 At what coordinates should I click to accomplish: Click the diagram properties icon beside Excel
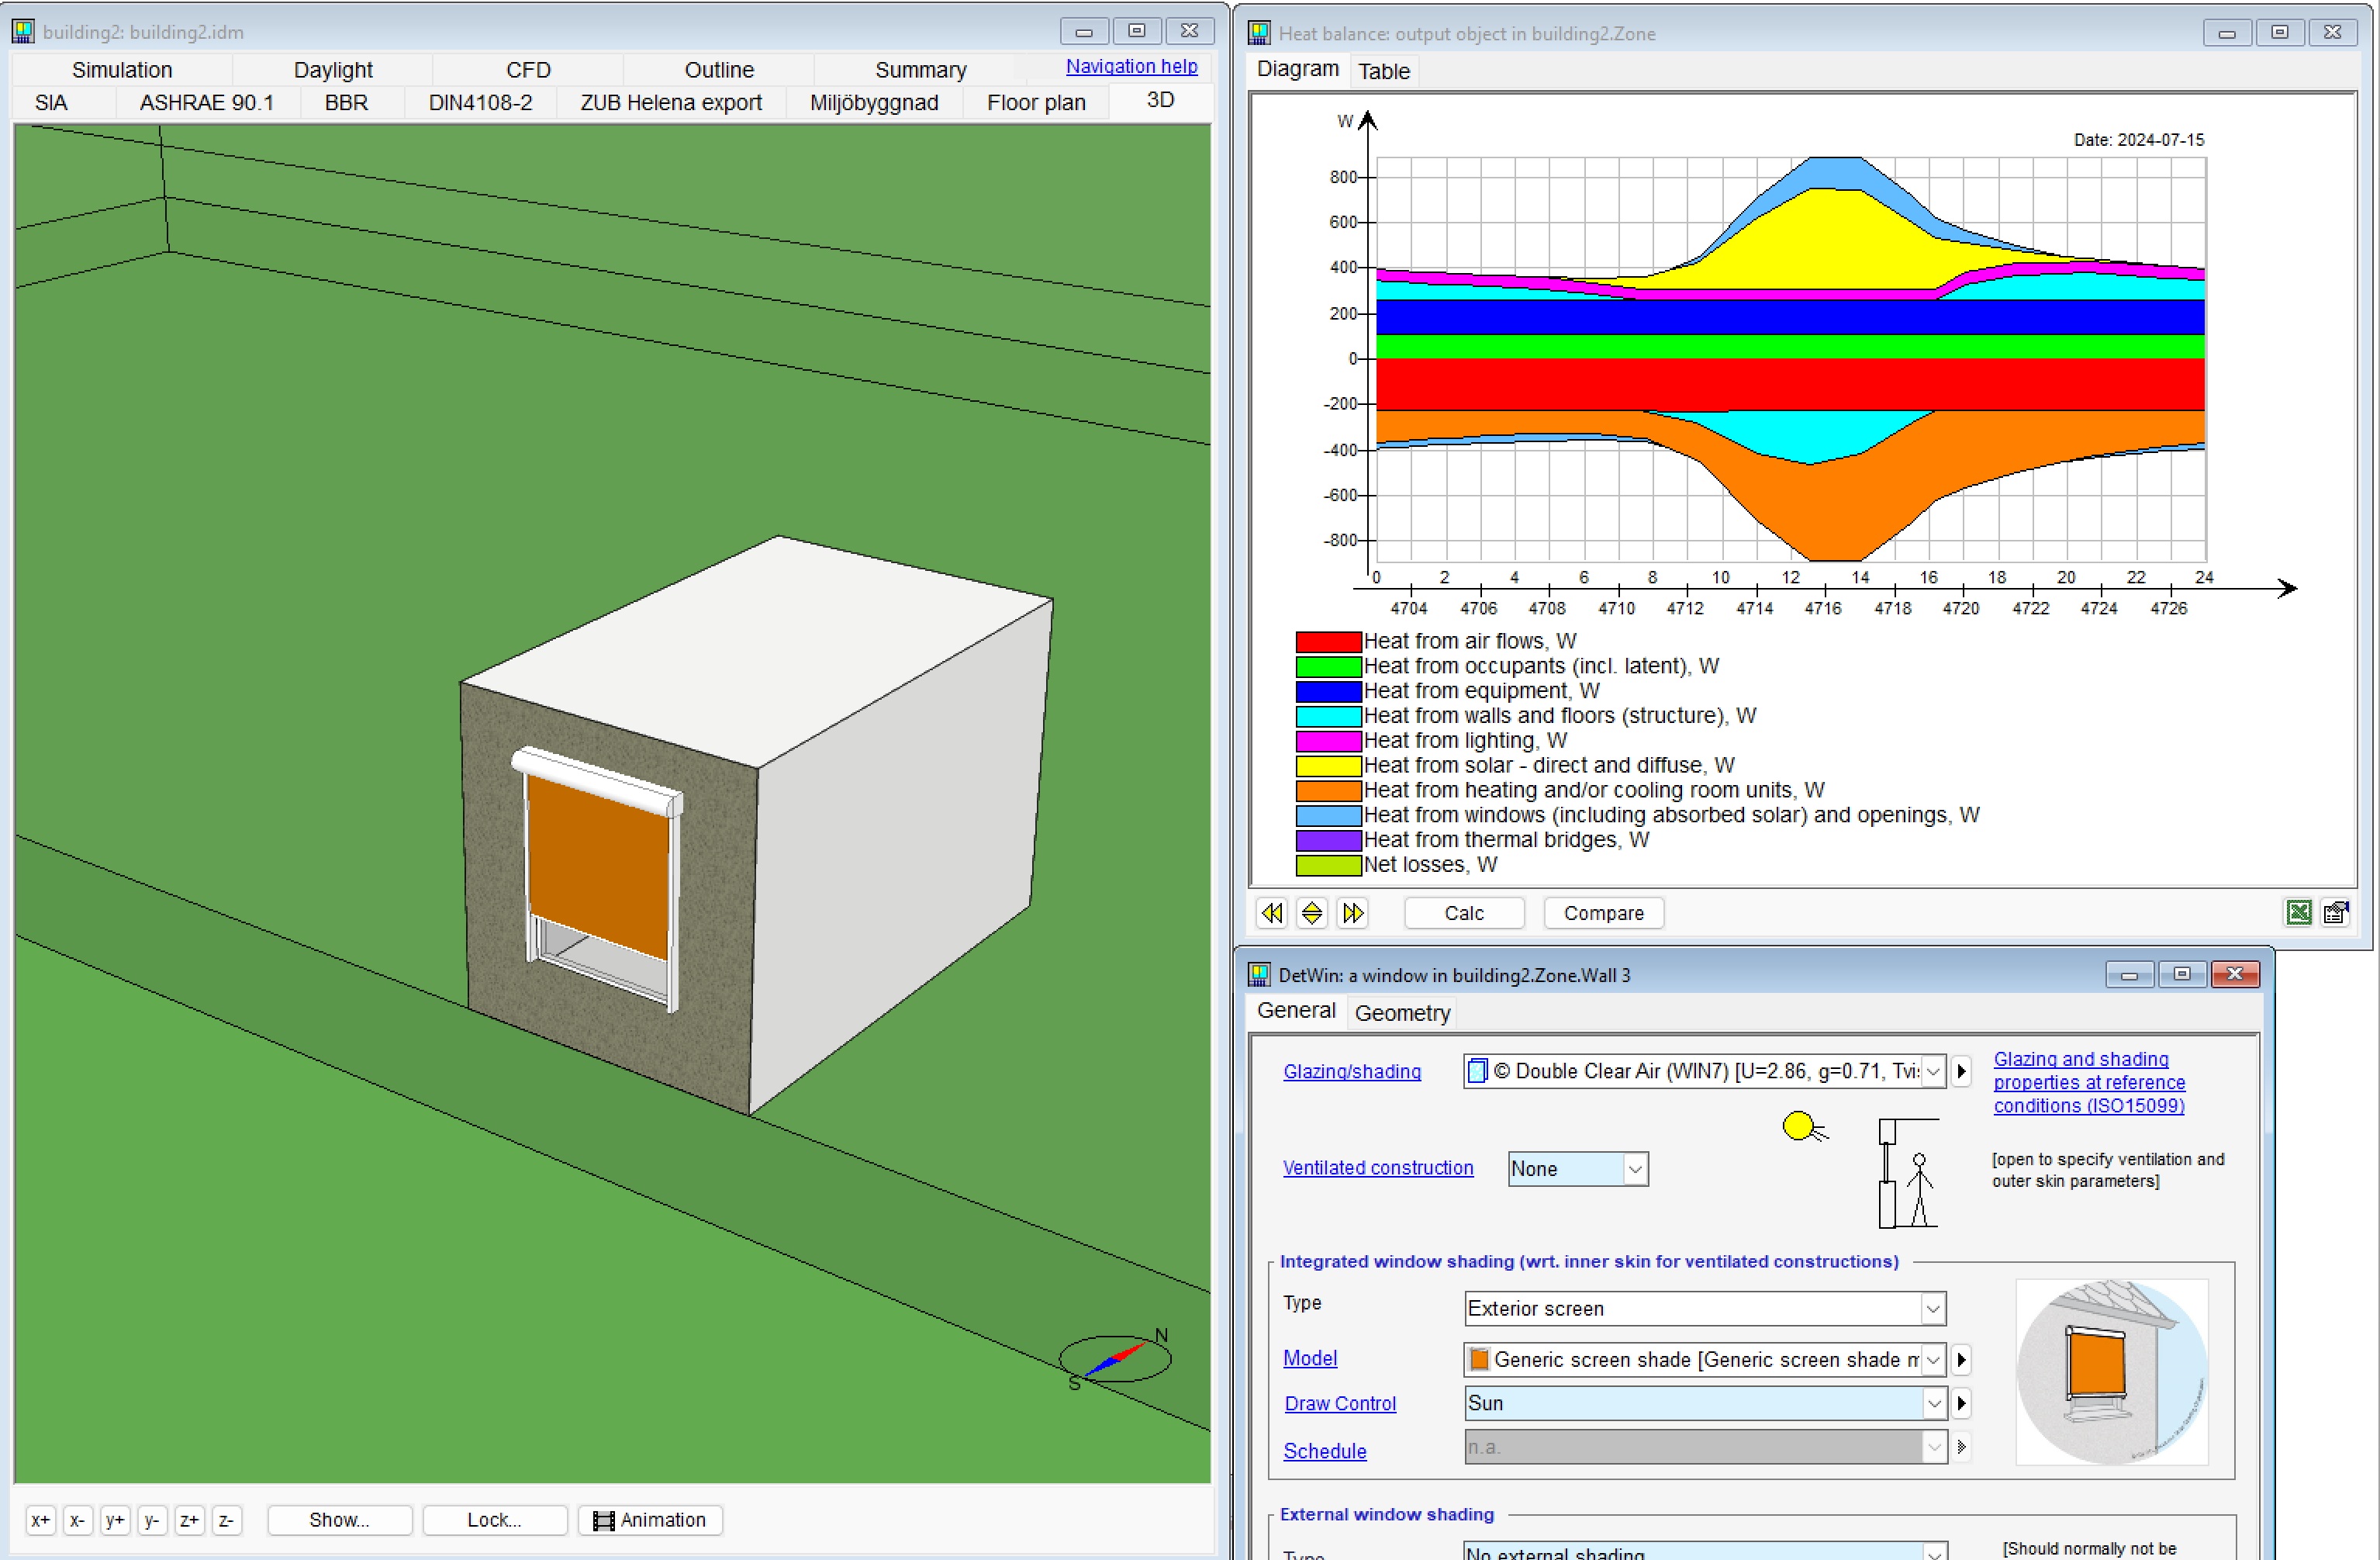[x=2335, y=912]
